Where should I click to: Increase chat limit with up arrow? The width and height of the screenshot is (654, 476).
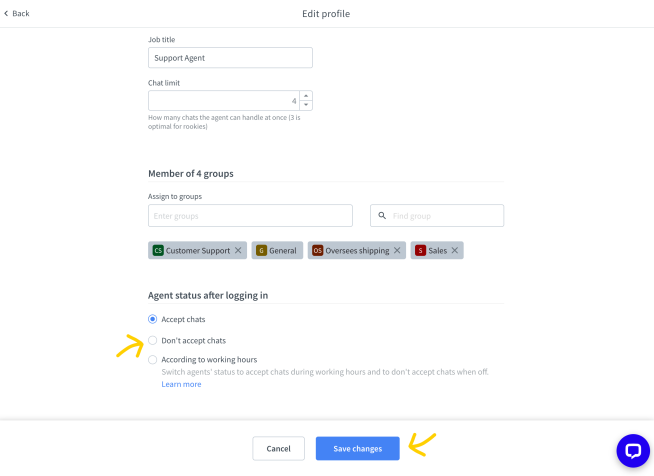pos(306,96)
